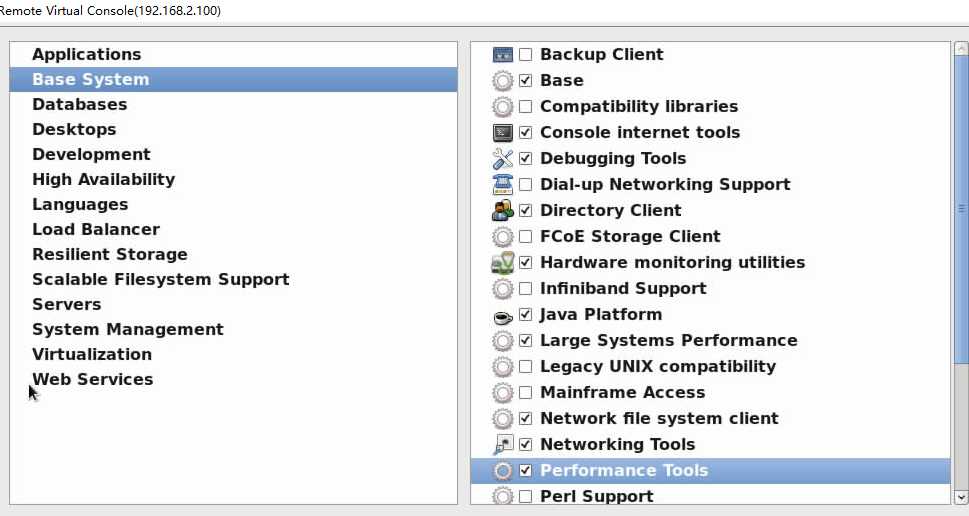Select the Virtualization category
This screenshot has height=516, width=969.
[x=92, y=355]
